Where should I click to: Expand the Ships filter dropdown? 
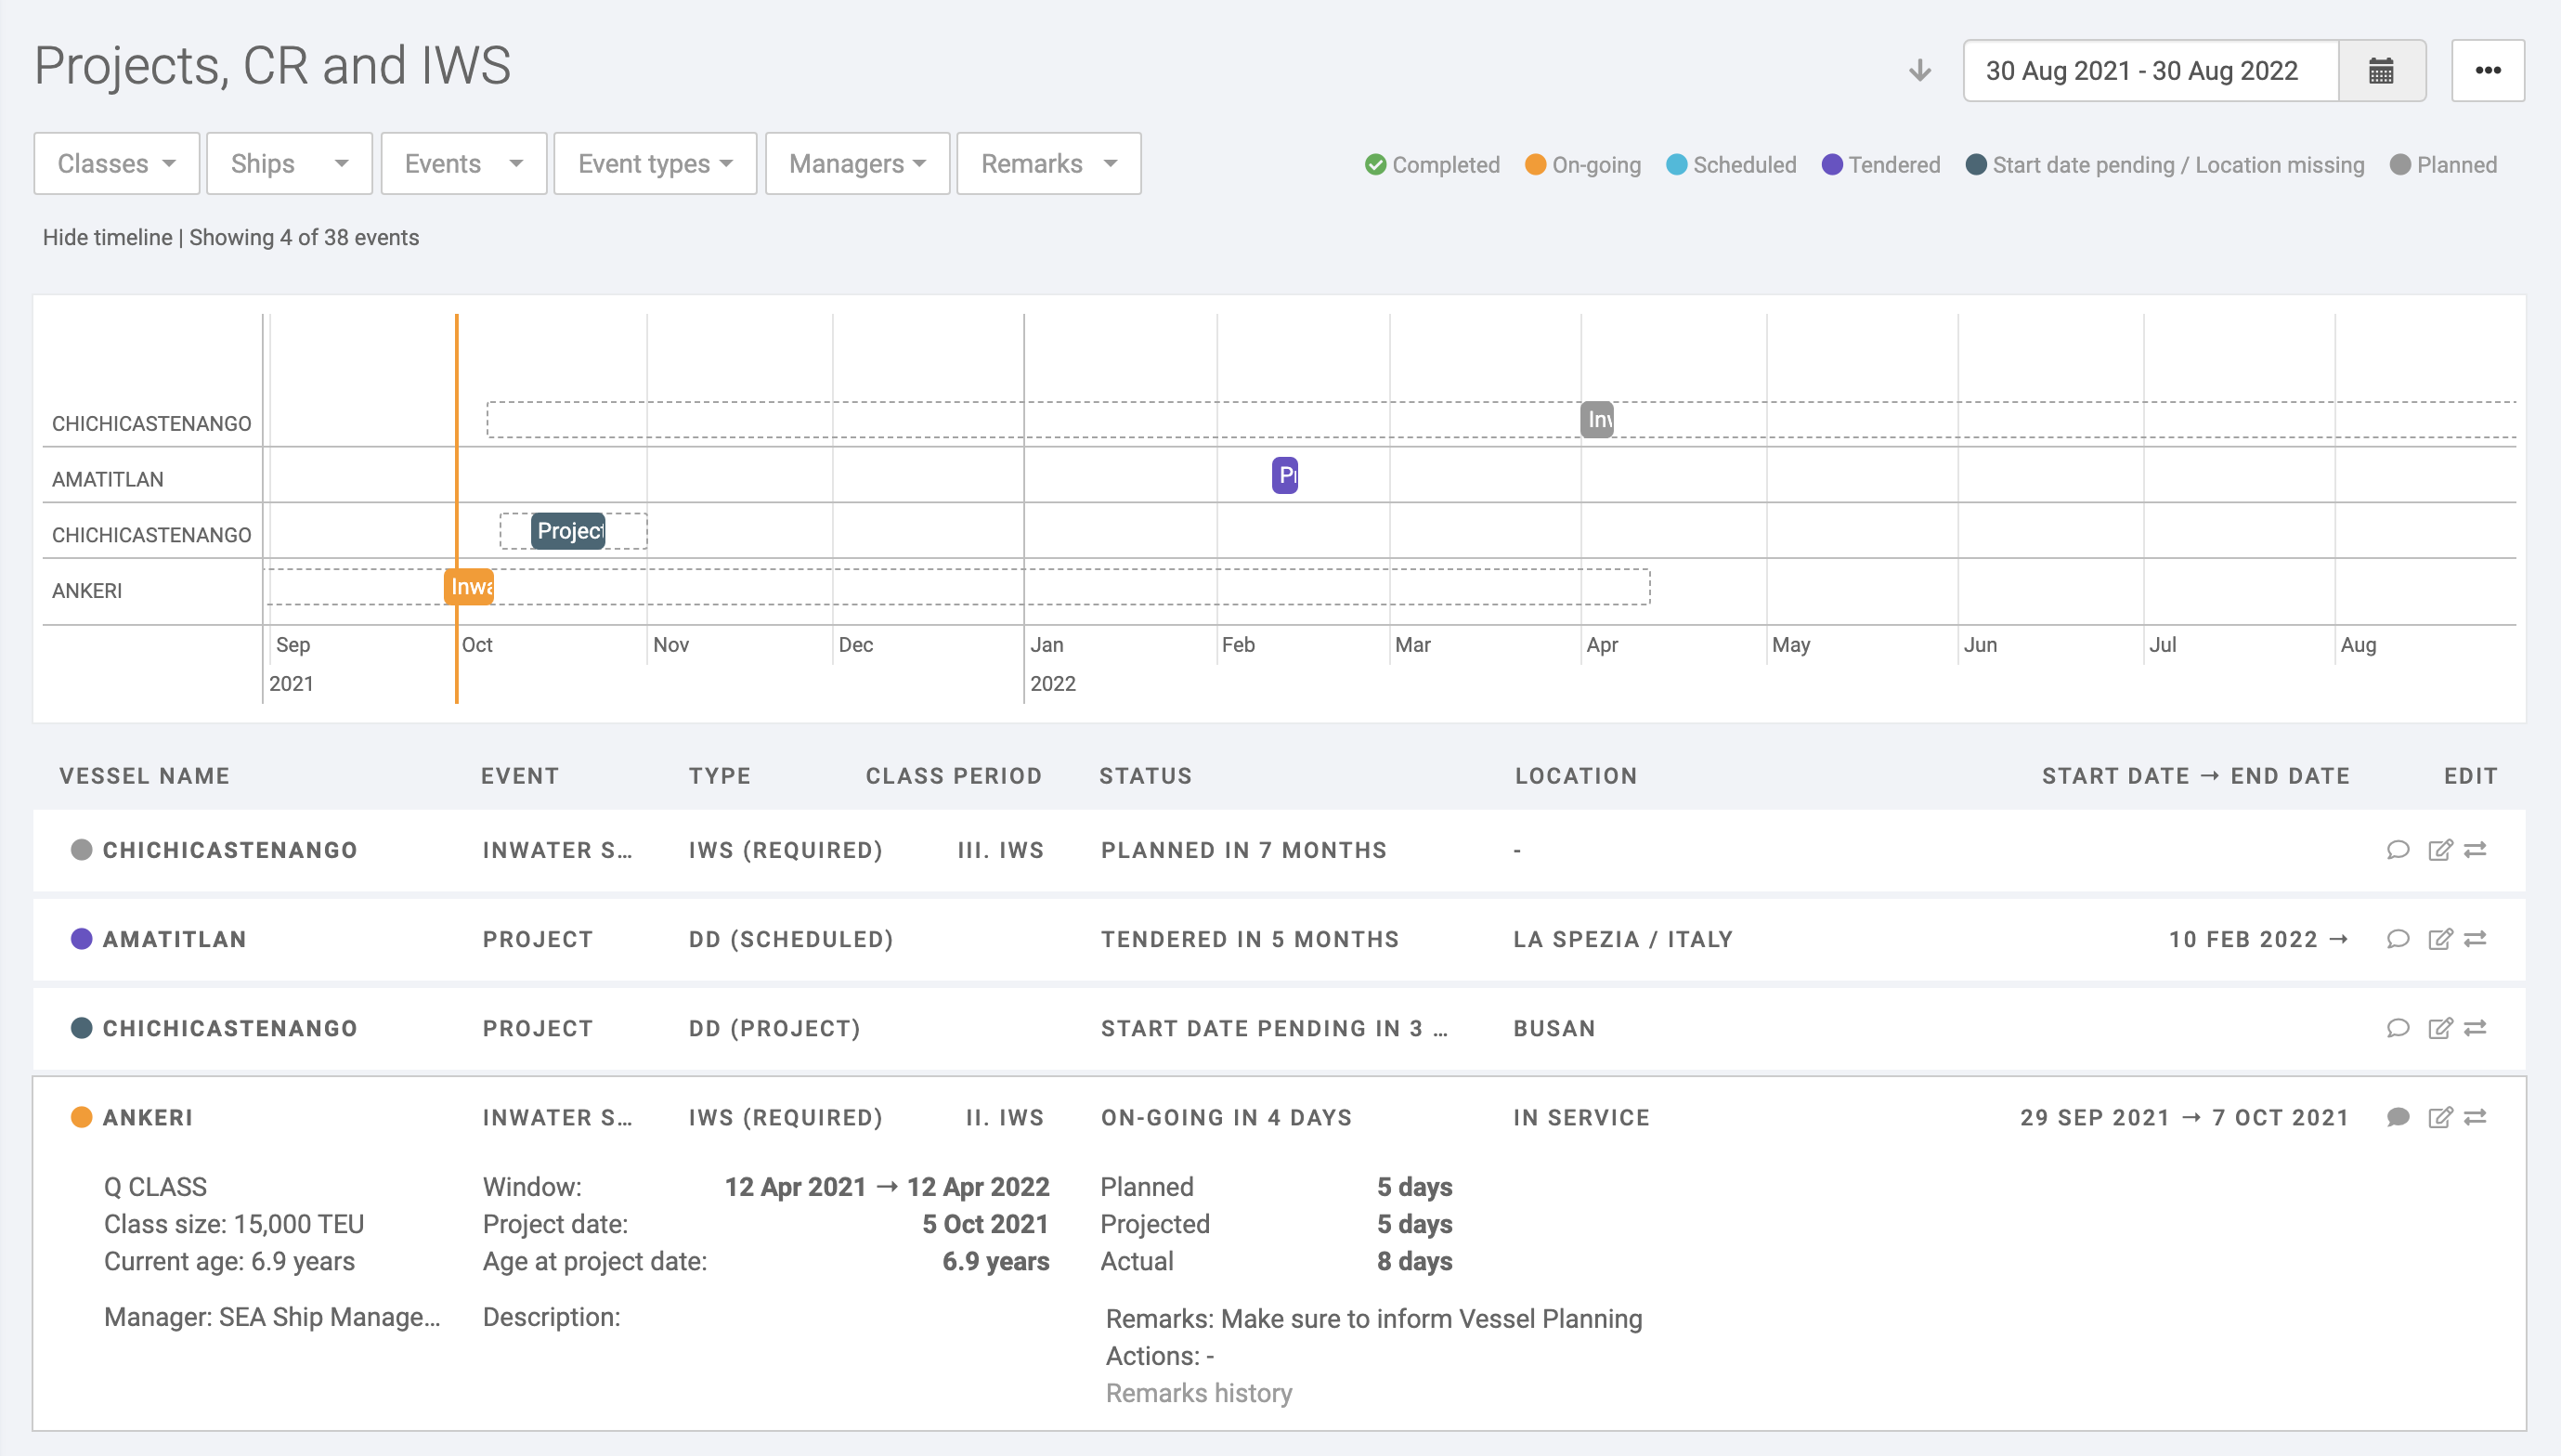point(289,164)
